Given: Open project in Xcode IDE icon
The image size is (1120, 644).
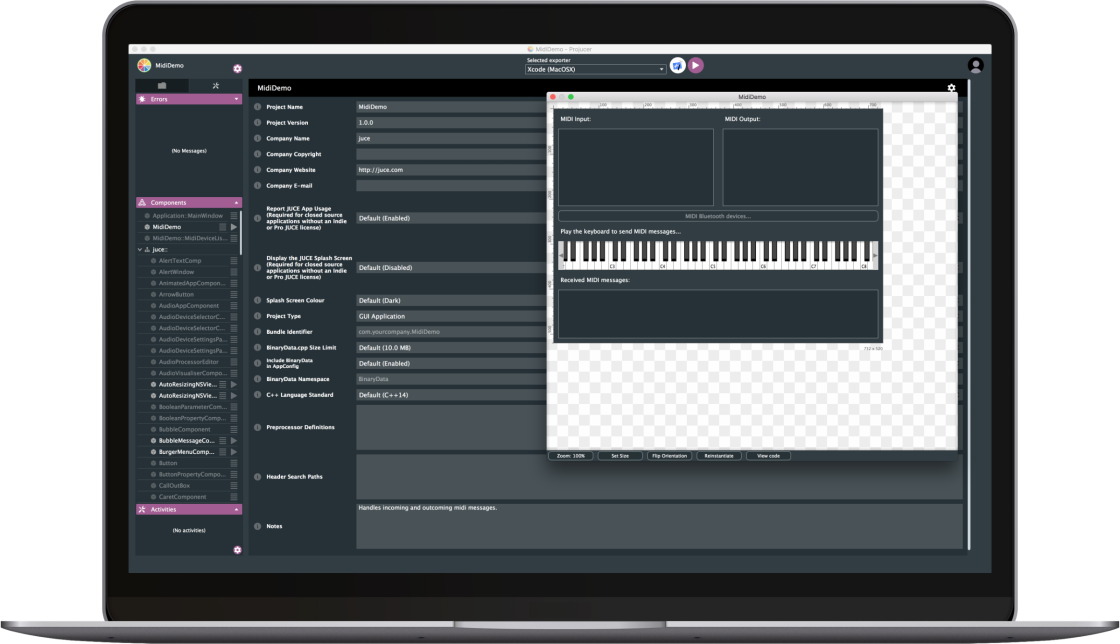Looking at the screenshot, I should [677, 65].
